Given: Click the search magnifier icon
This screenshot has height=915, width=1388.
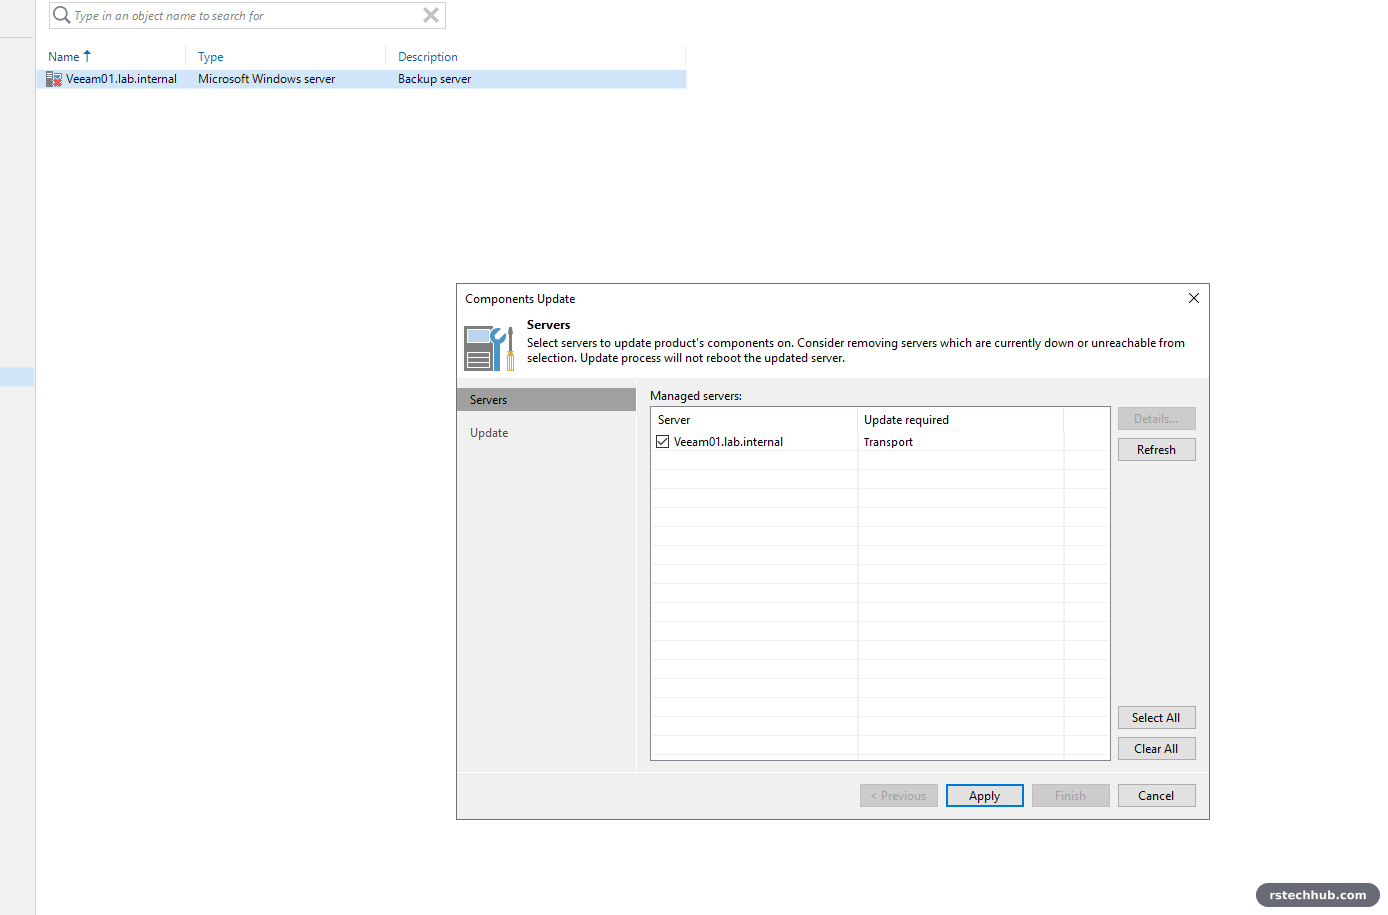Looking at the screenshot, I should tap(61, 15).
